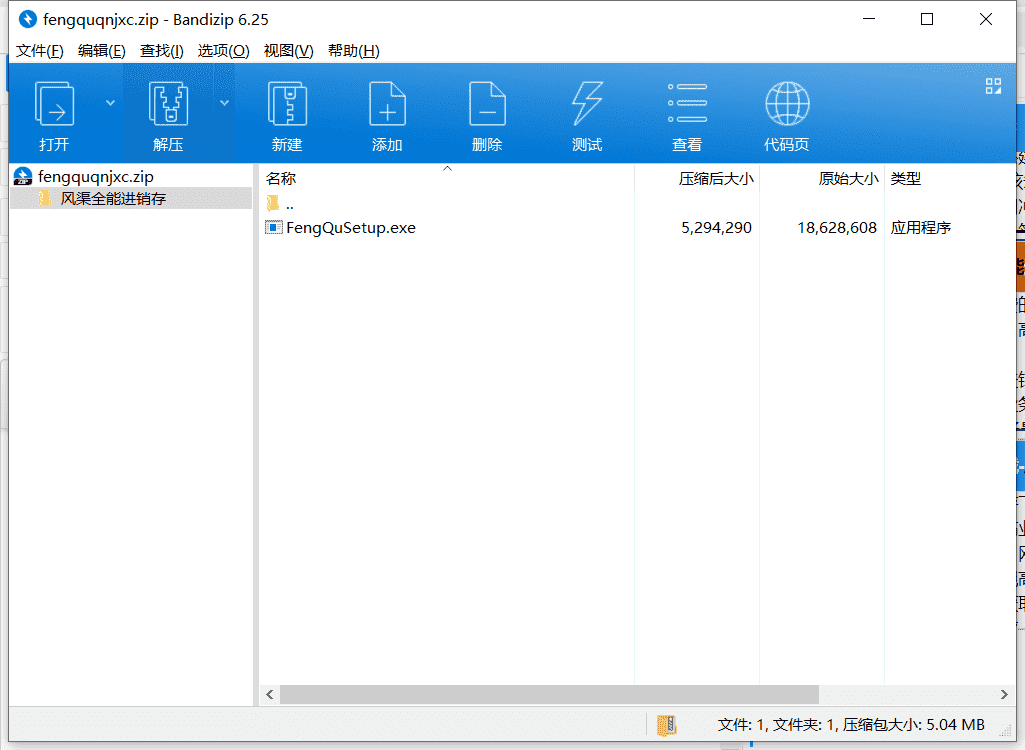Open the 编辑(E) menu
Image resolution: width=1025 pixels, height=750 pixels.
(101, 51)
